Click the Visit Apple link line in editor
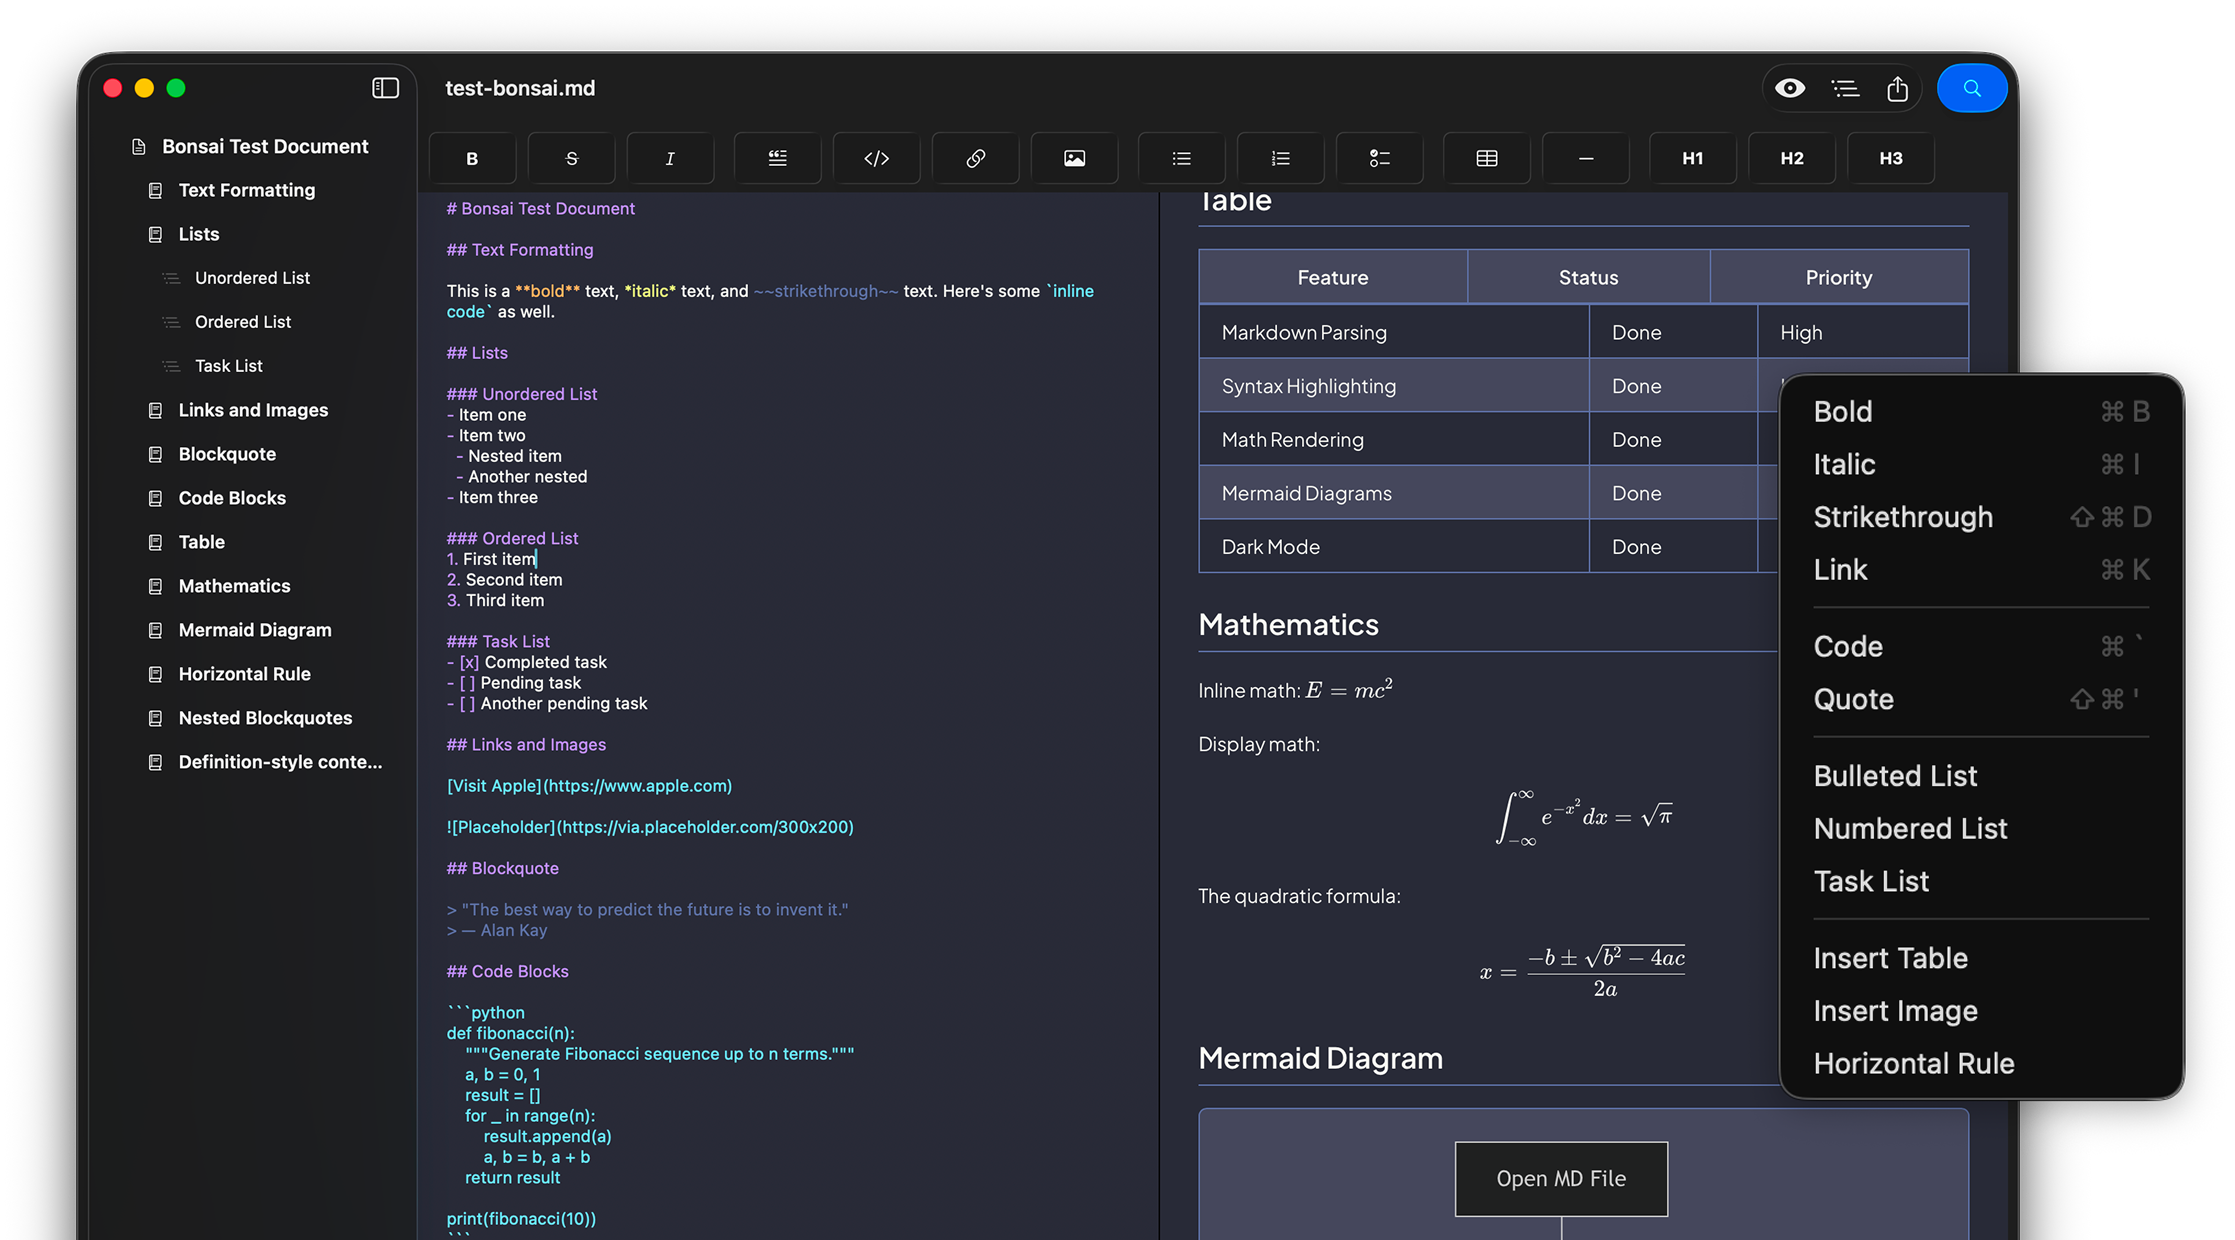This screenshot has height=1240, width=2235. click(589, 786)
